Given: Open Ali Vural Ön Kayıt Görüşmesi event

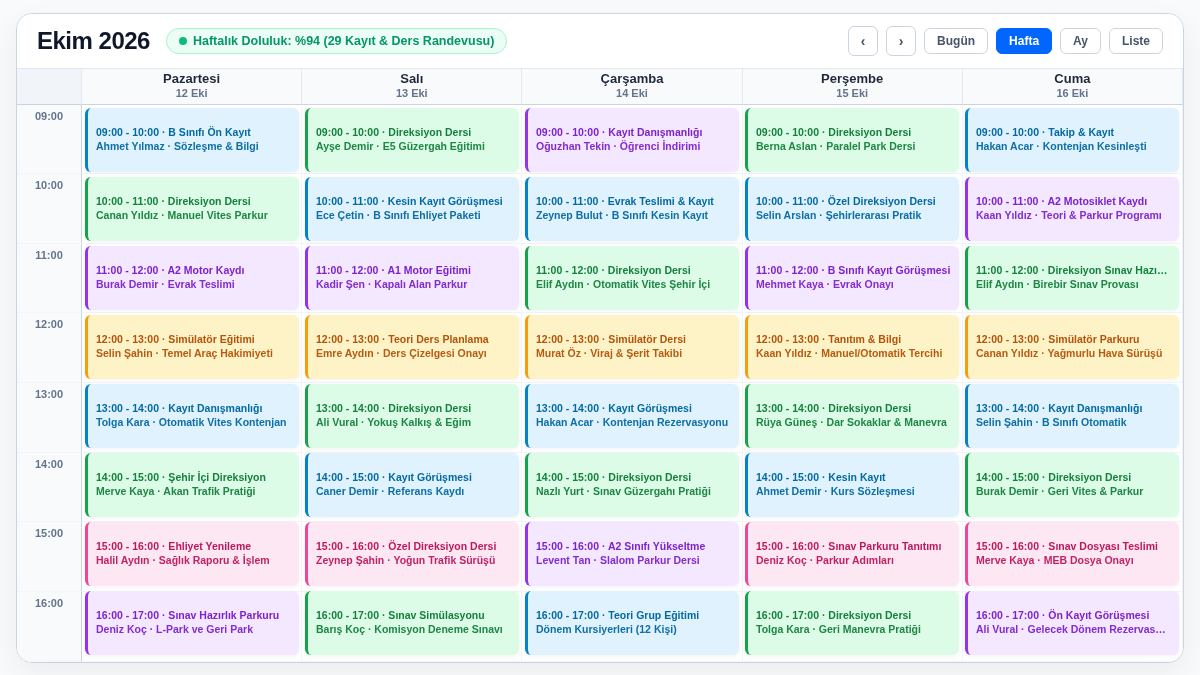Looking at the screenshot, I should [1072, 623].
